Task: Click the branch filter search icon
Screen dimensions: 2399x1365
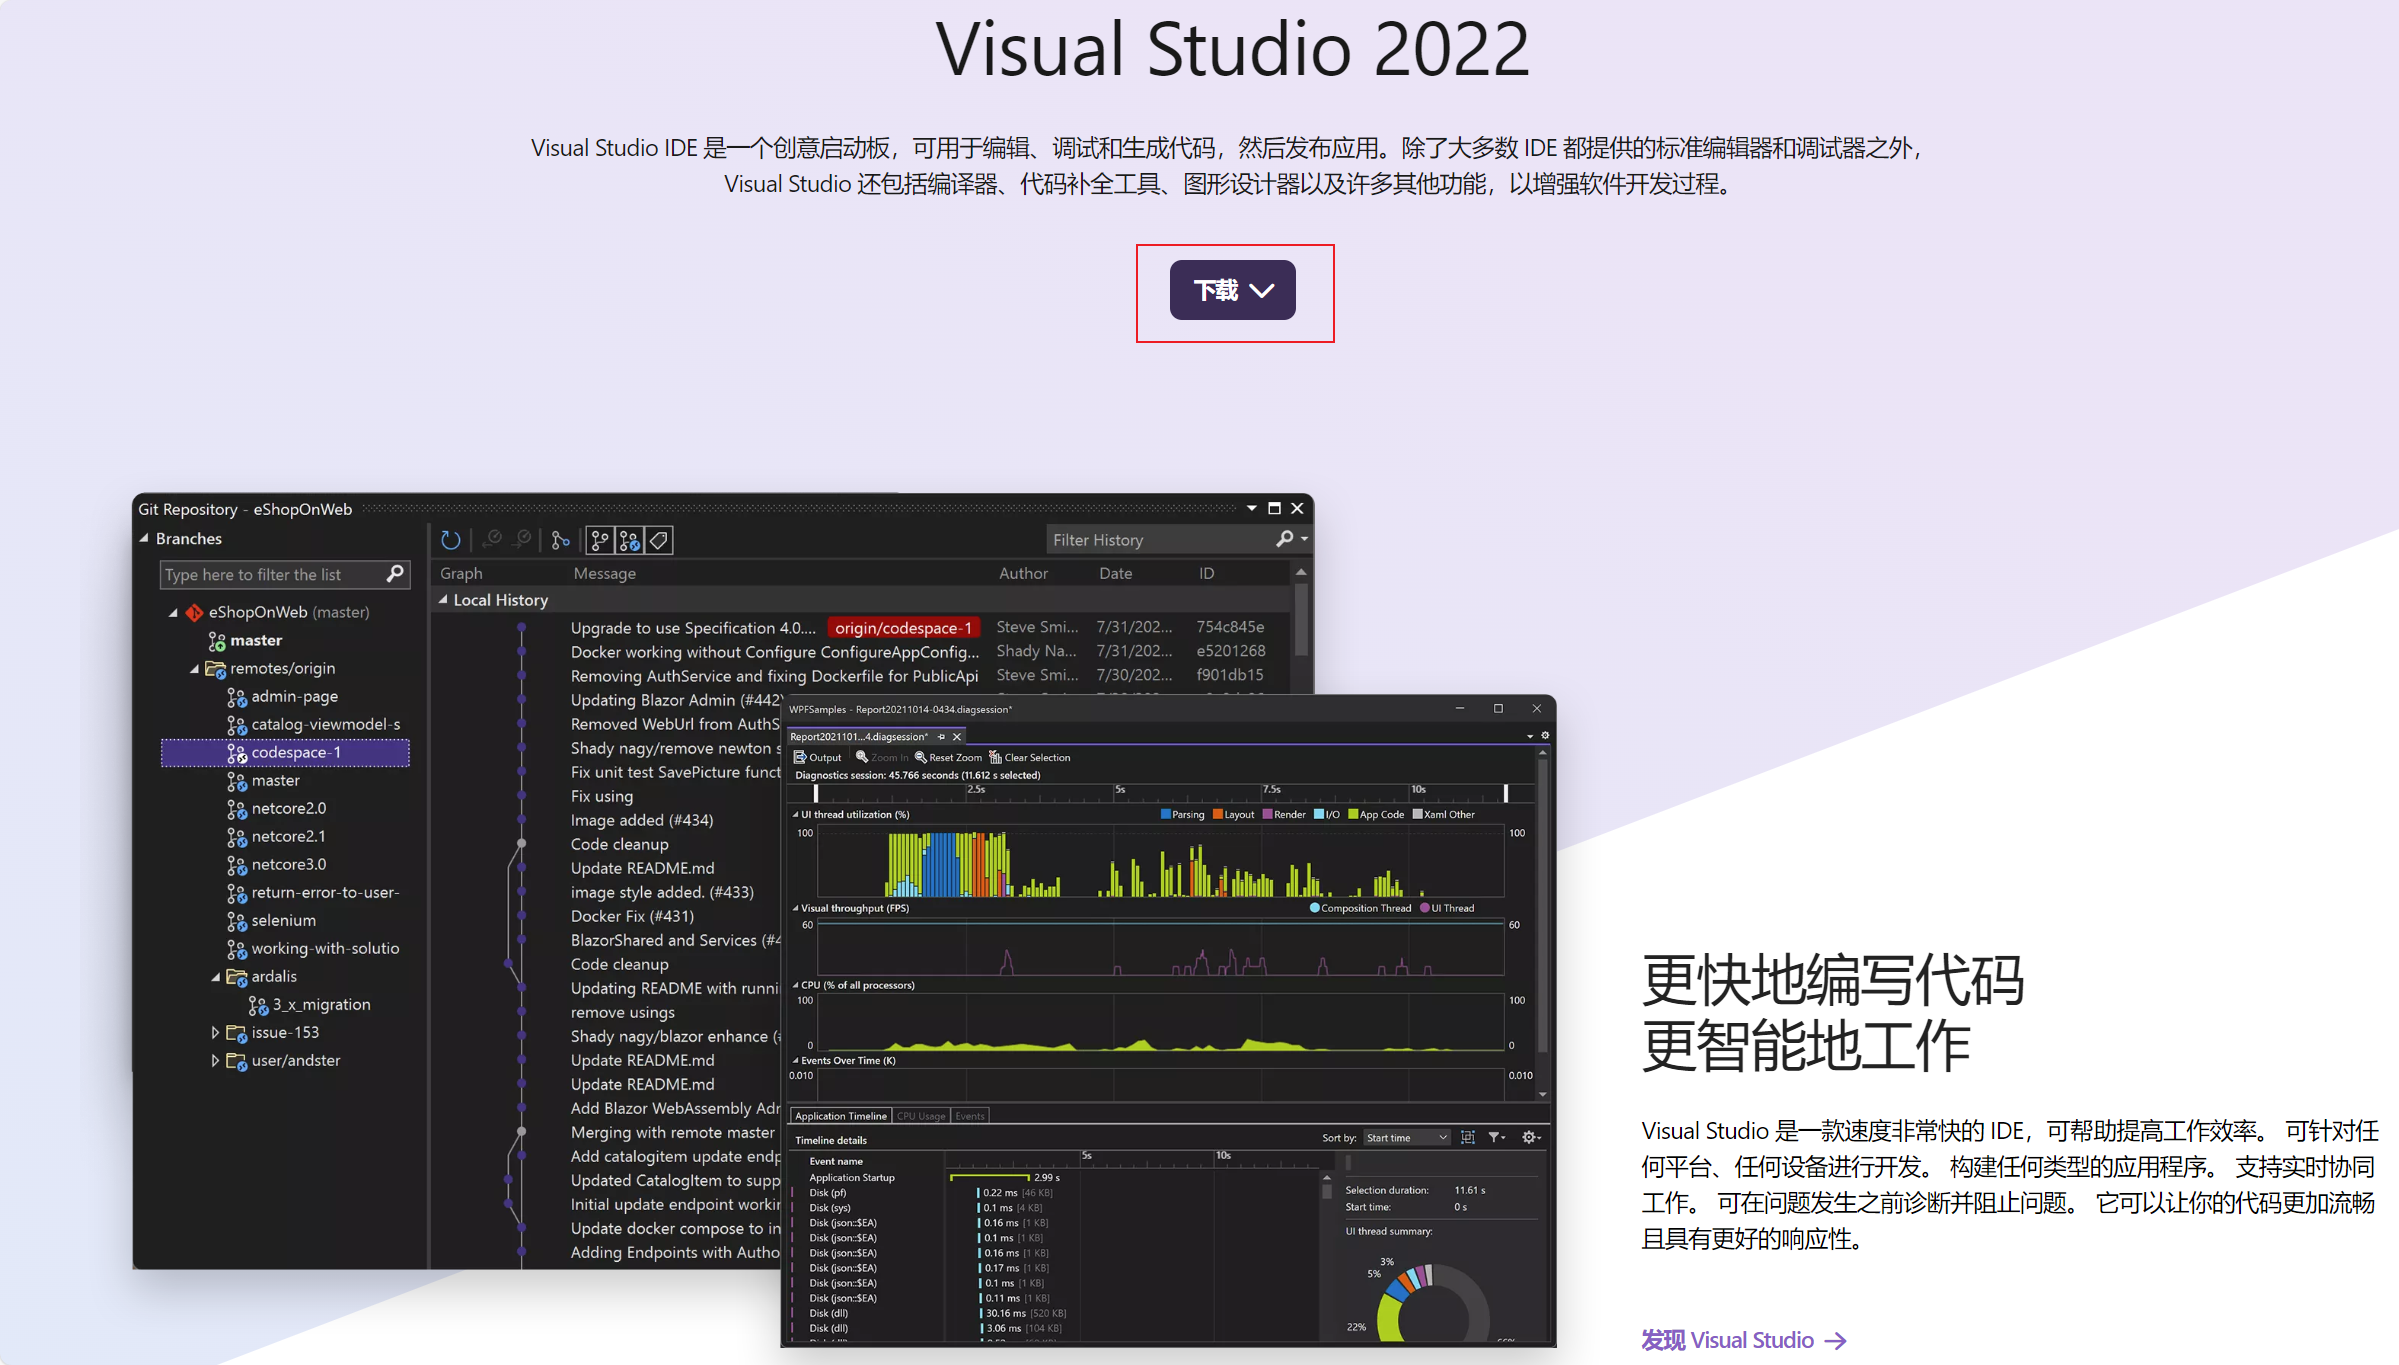Action: click(395, 574)
